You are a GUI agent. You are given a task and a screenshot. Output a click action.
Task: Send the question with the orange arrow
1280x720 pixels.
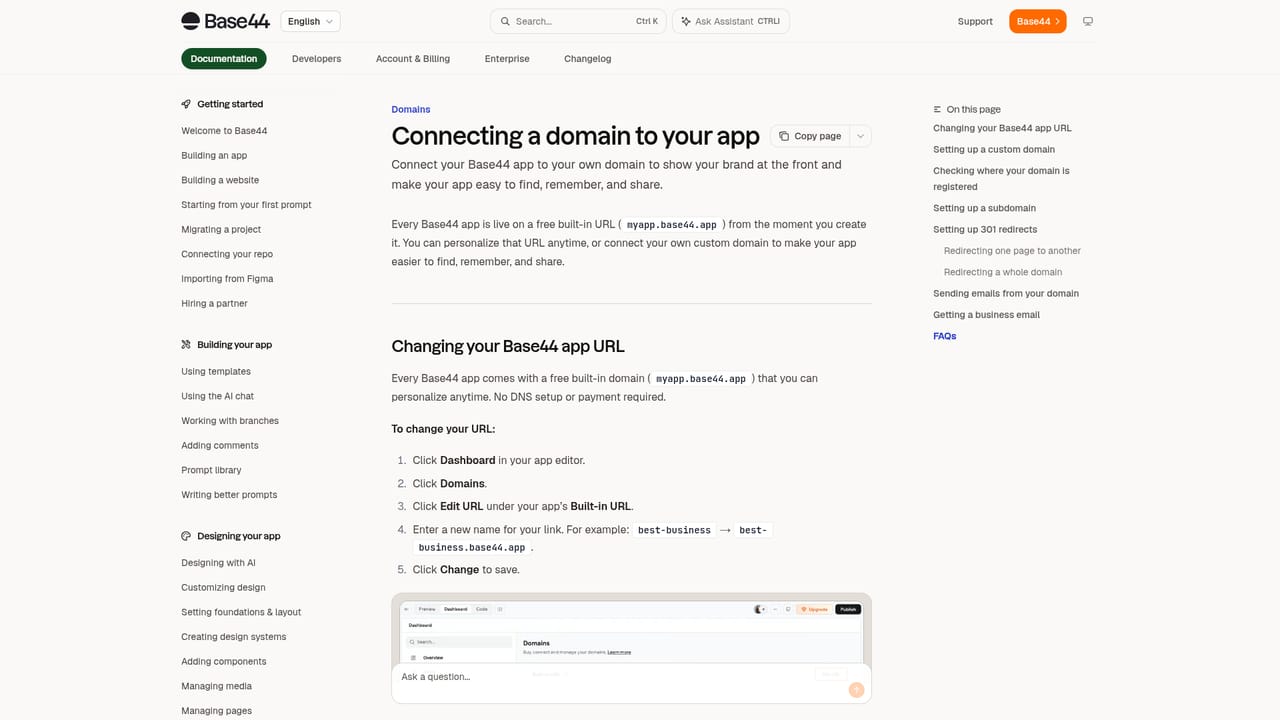pos(856,690)
